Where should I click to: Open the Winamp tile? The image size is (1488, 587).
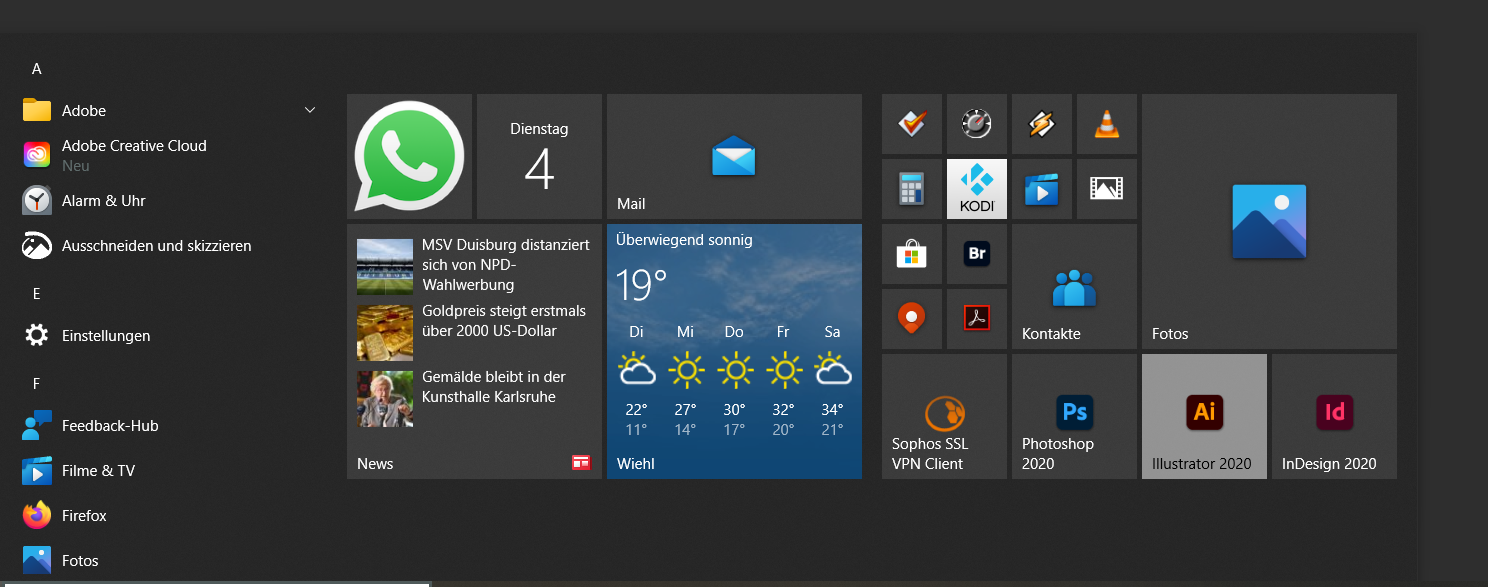pos(1042,124)
